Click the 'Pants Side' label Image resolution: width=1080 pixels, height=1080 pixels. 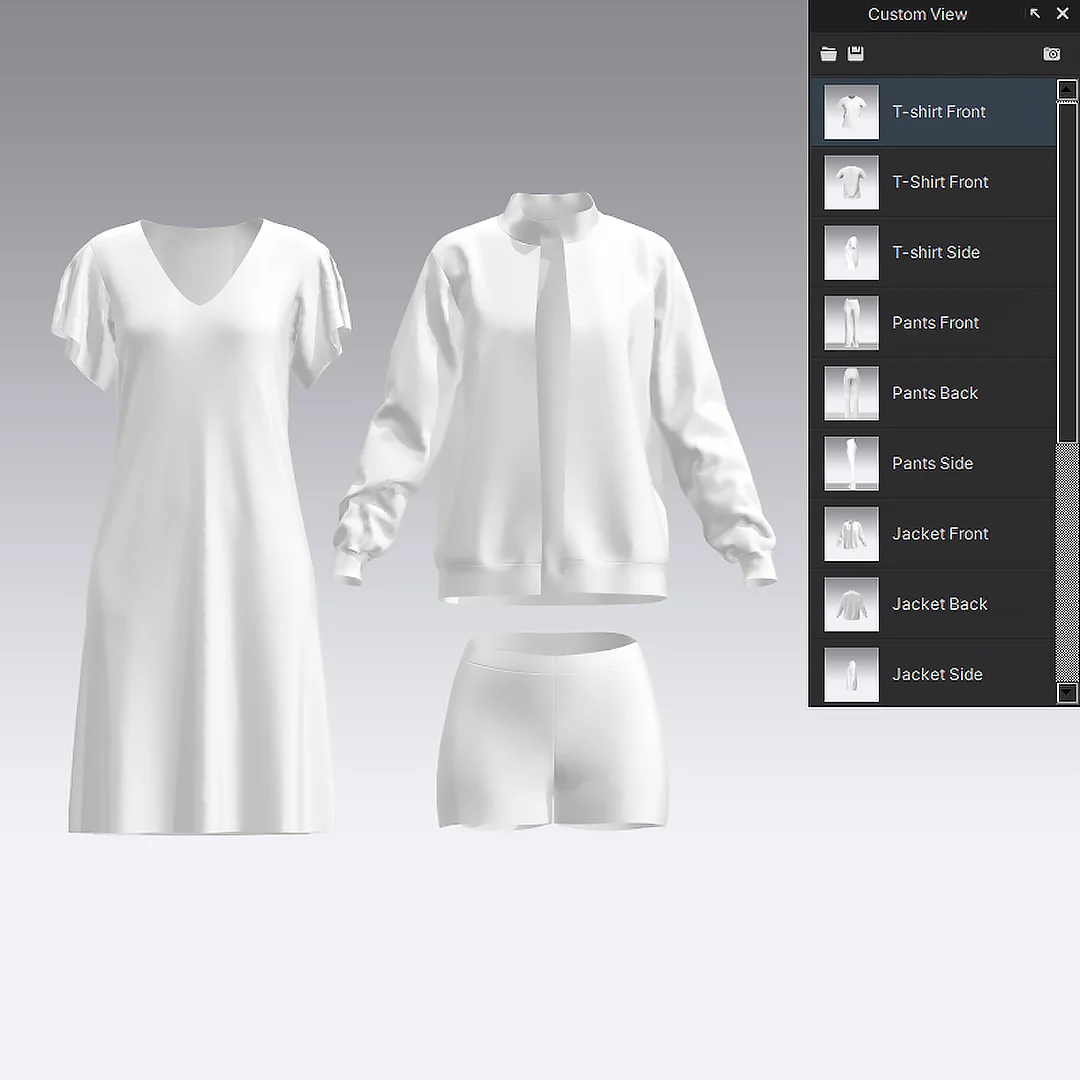(933, 463)
